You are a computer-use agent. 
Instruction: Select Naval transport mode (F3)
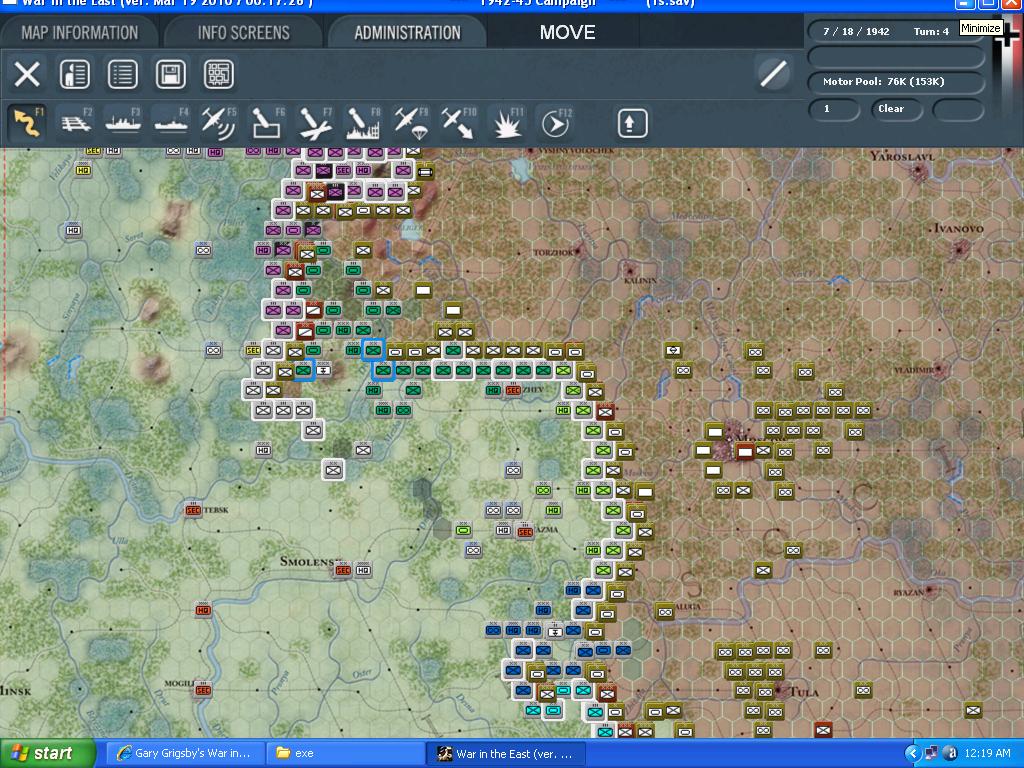(123, 123)
